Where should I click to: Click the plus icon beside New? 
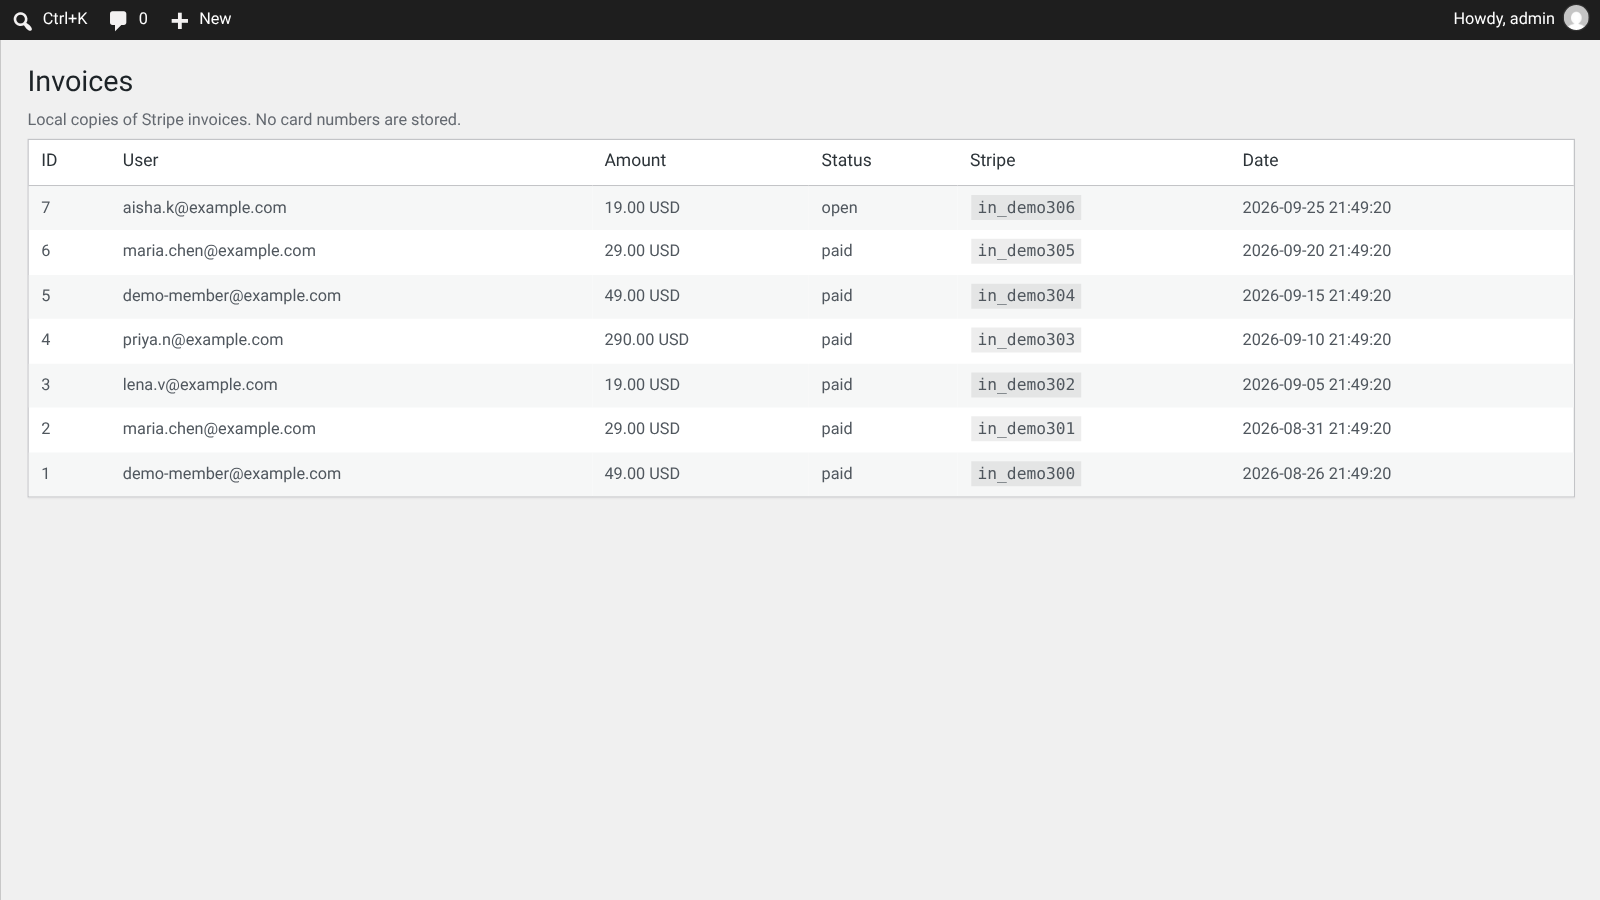point(180,20)
